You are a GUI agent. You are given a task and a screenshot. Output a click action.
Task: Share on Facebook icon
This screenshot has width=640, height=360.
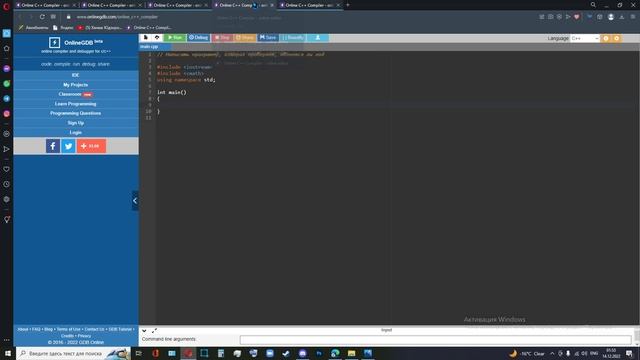53,146
